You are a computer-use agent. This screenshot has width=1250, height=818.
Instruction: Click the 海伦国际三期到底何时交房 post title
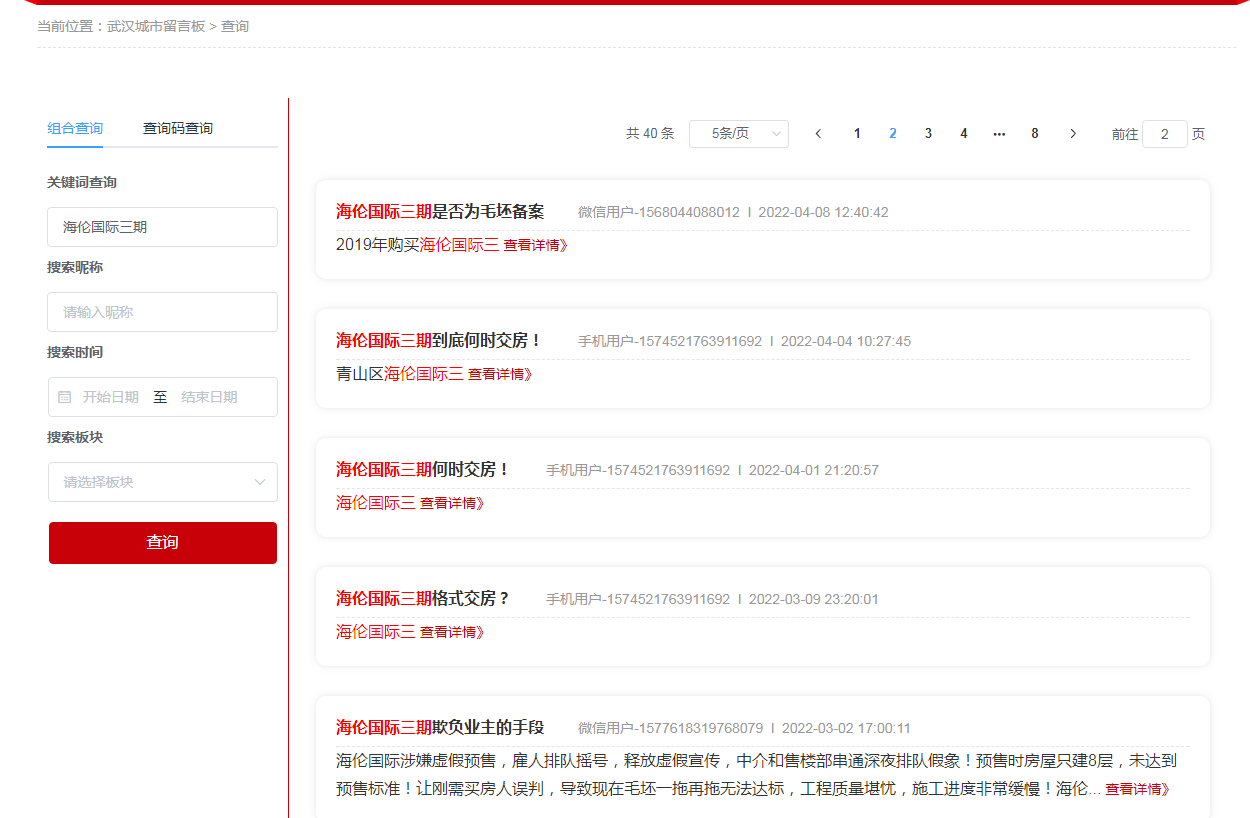(438, 341)
